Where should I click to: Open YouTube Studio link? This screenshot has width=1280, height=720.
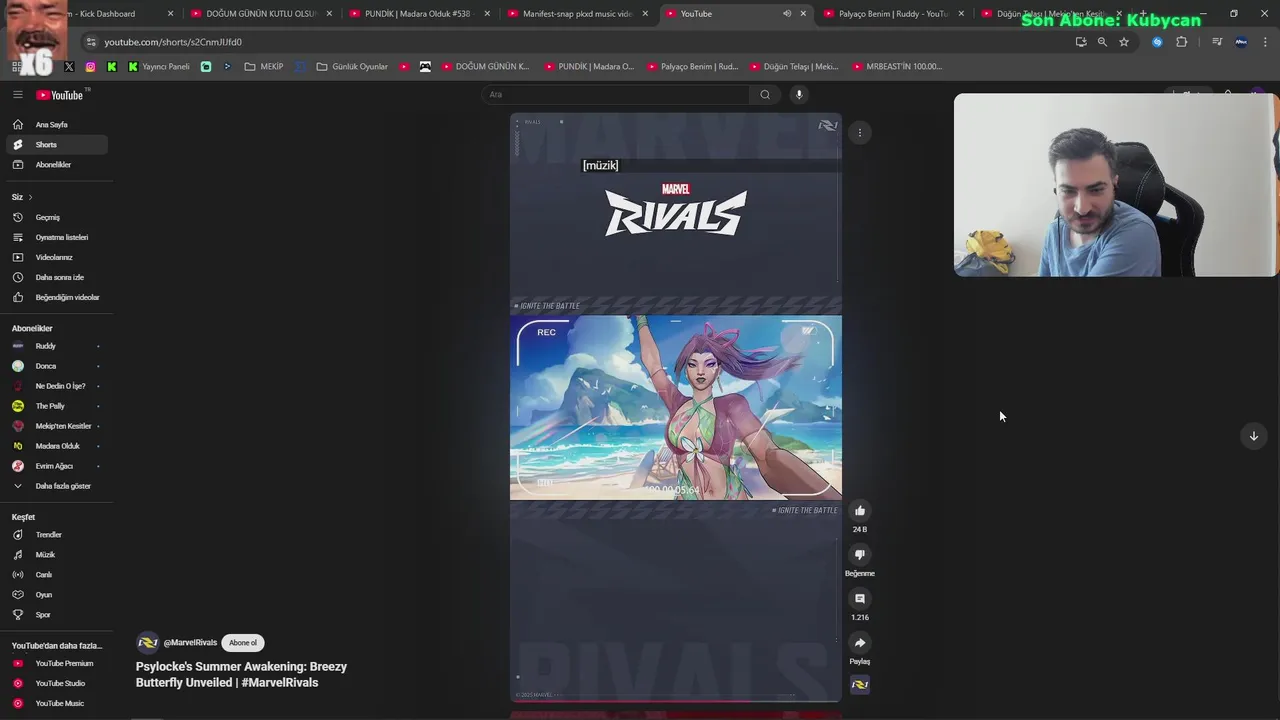coord(57,684)
